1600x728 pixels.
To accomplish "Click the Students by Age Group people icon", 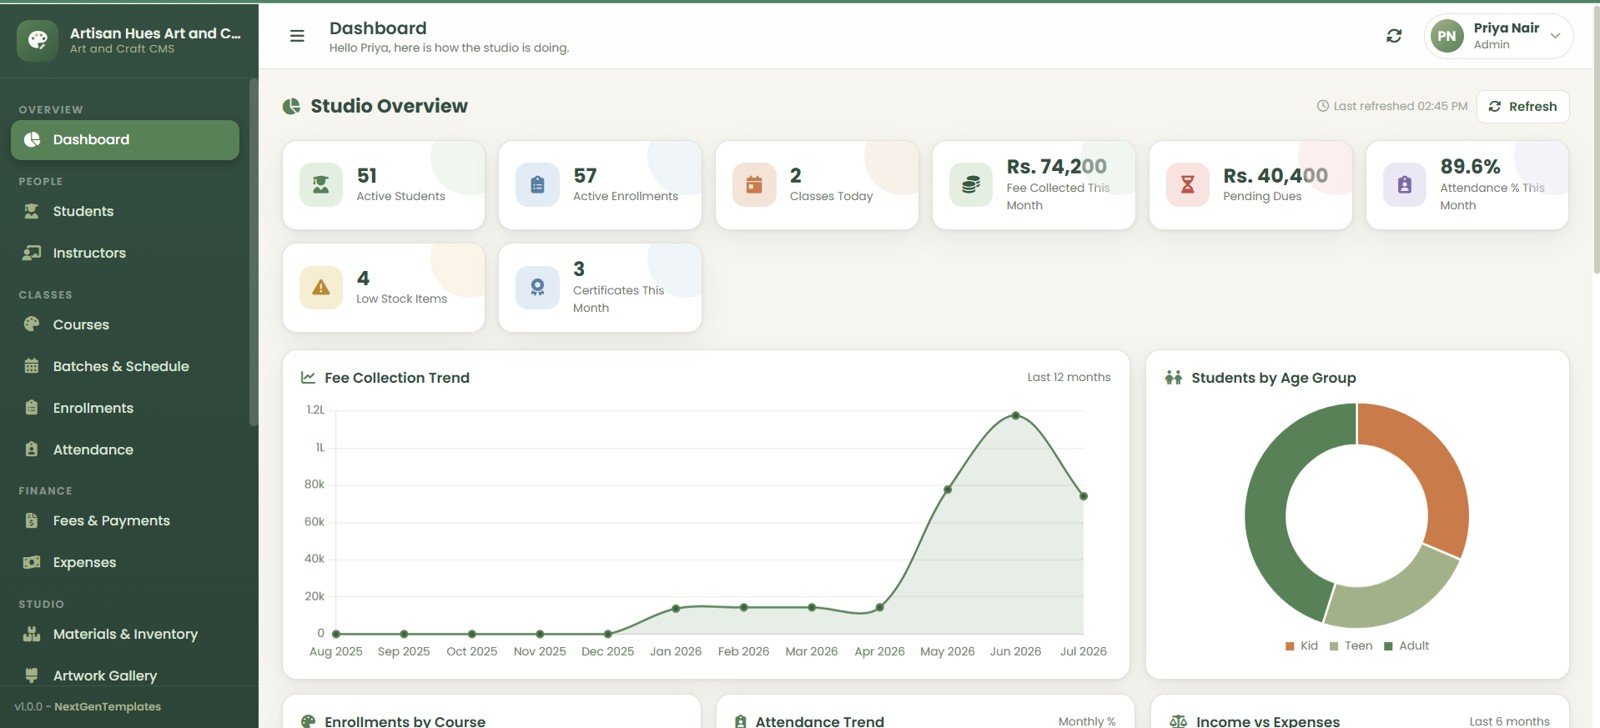I will tap(1174, 378).
